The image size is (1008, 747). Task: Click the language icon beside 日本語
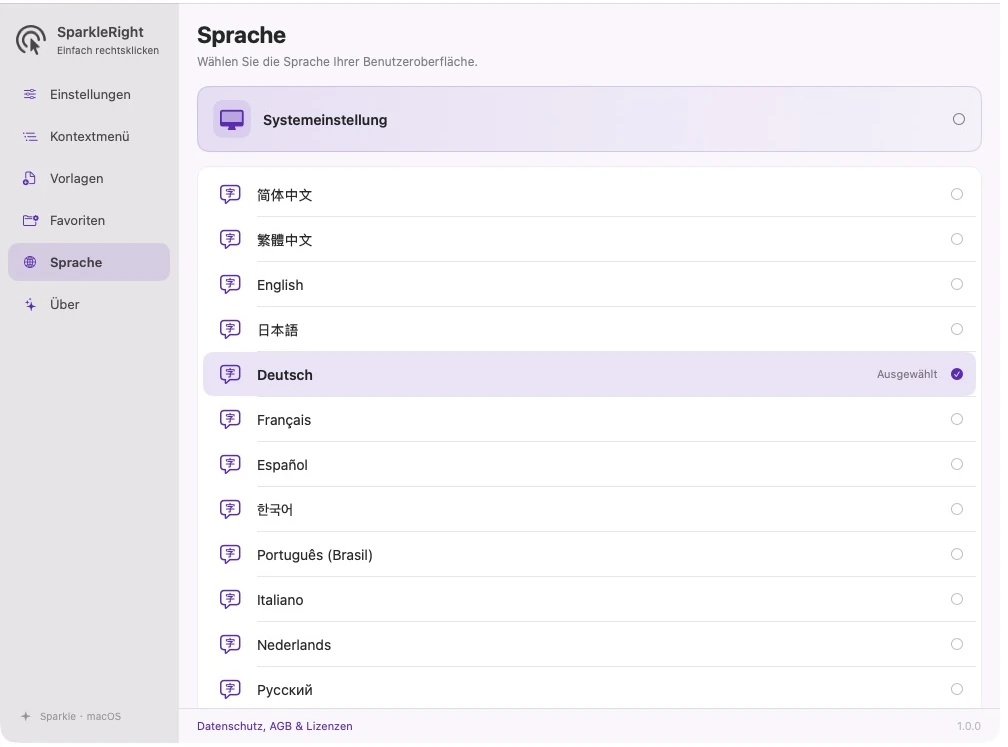pos(230,329)
